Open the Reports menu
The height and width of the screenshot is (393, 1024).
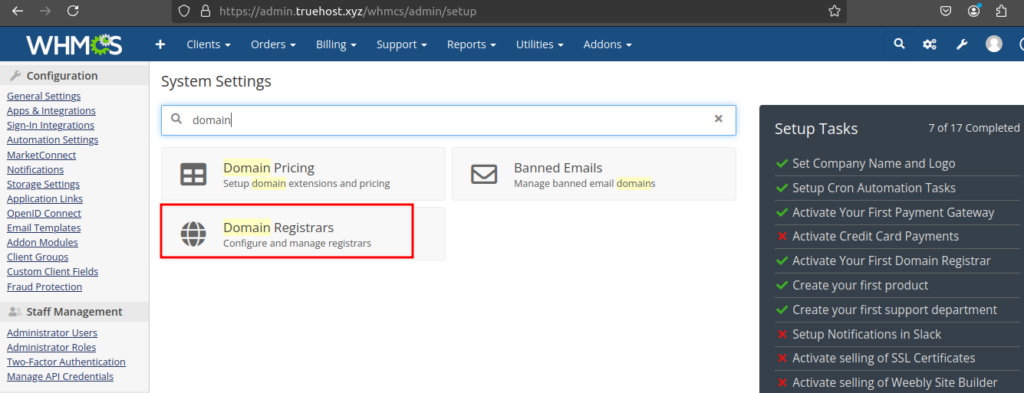pyautogui.click(x=471, y=44)
